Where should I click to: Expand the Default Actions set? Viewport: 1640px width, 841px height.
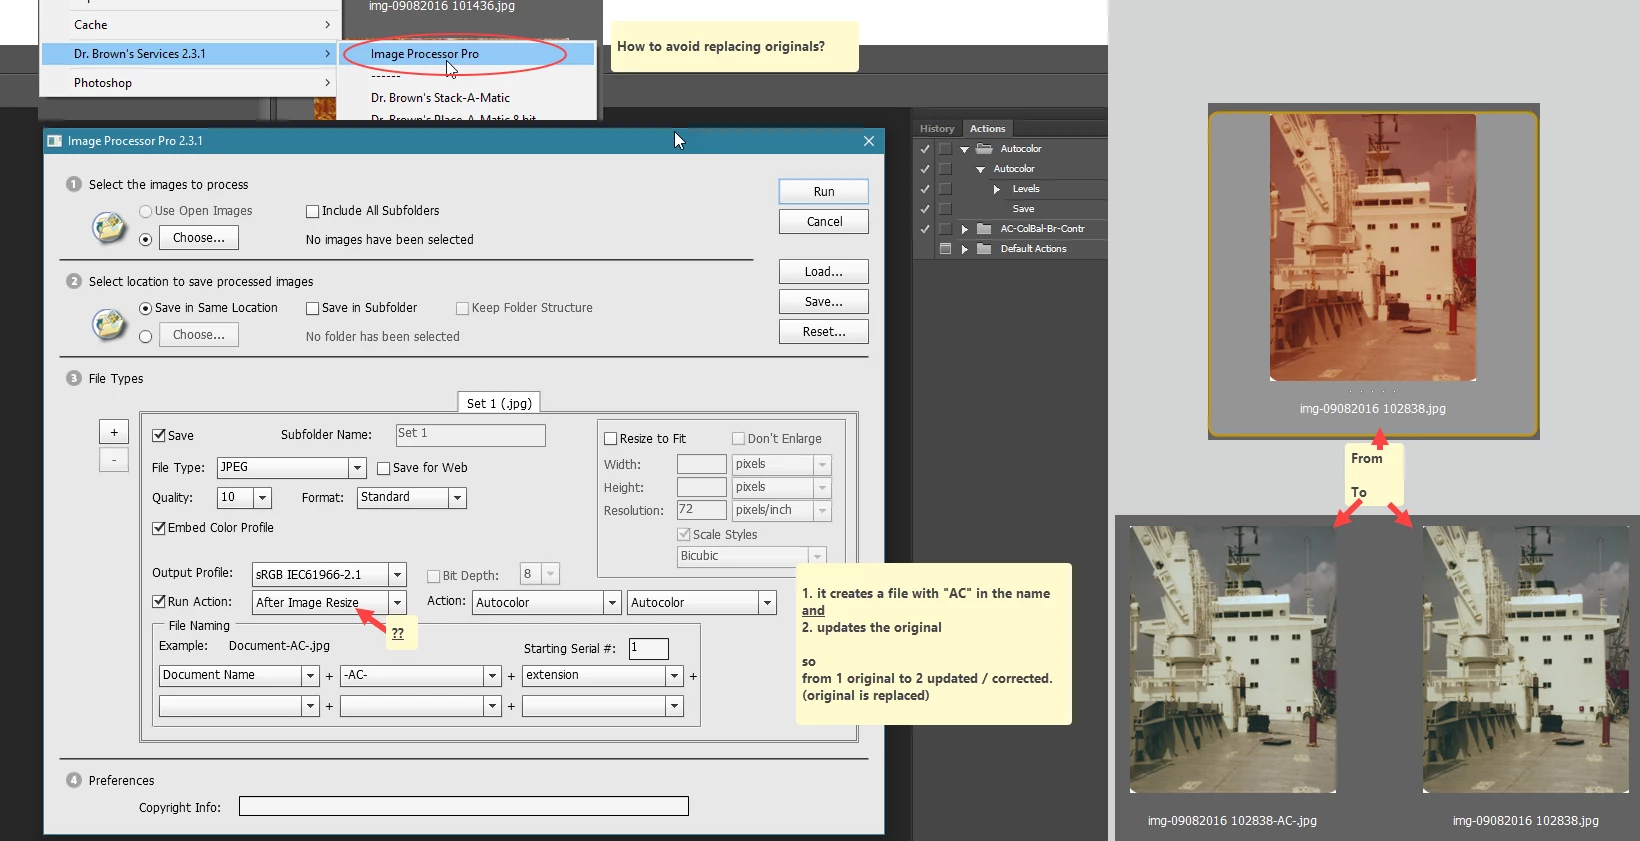[965, 249]
